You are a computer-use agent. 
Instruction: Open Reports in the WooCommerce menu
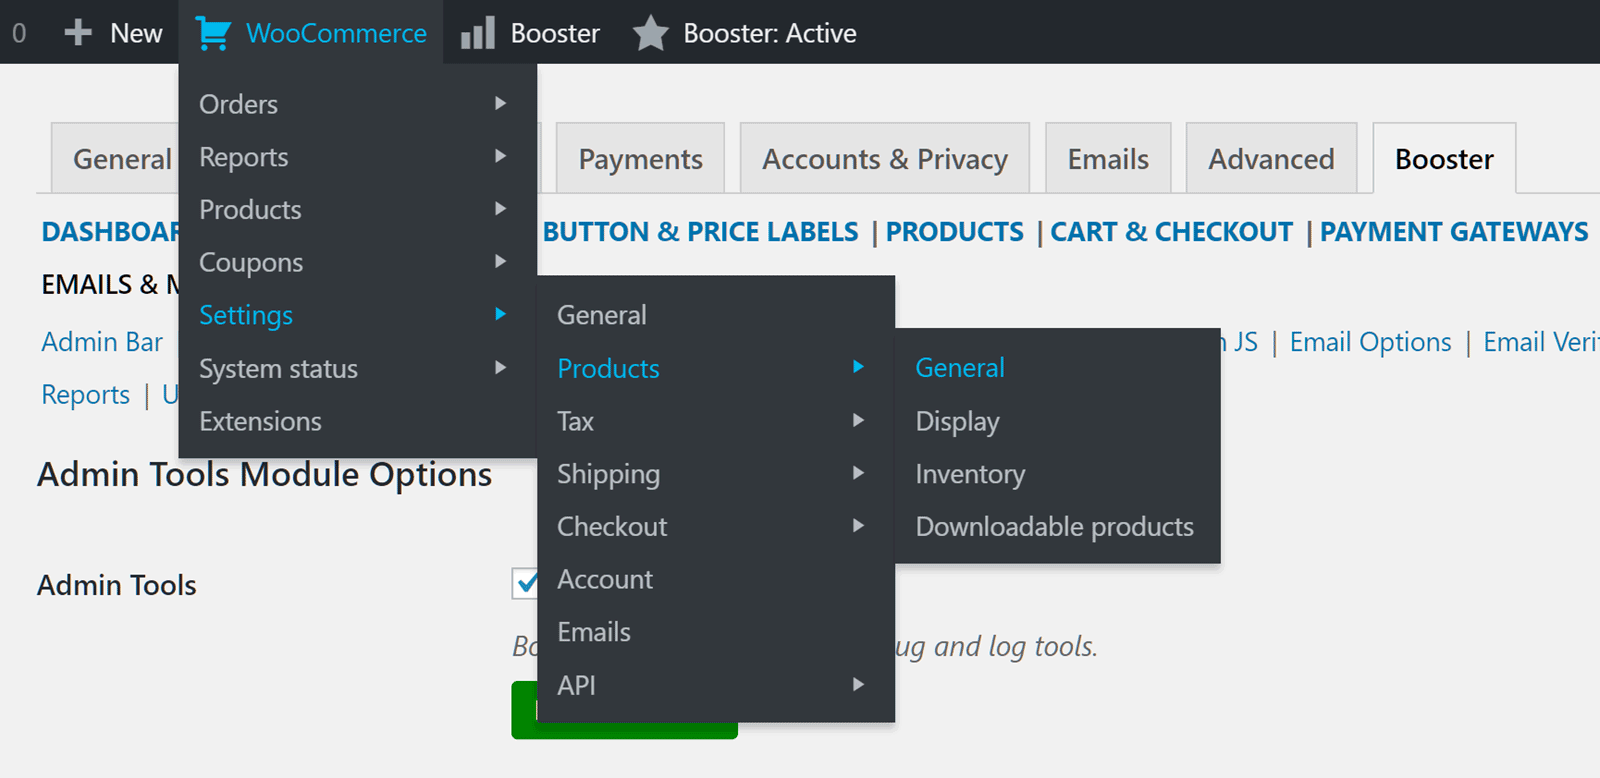(x=358, y=157)
